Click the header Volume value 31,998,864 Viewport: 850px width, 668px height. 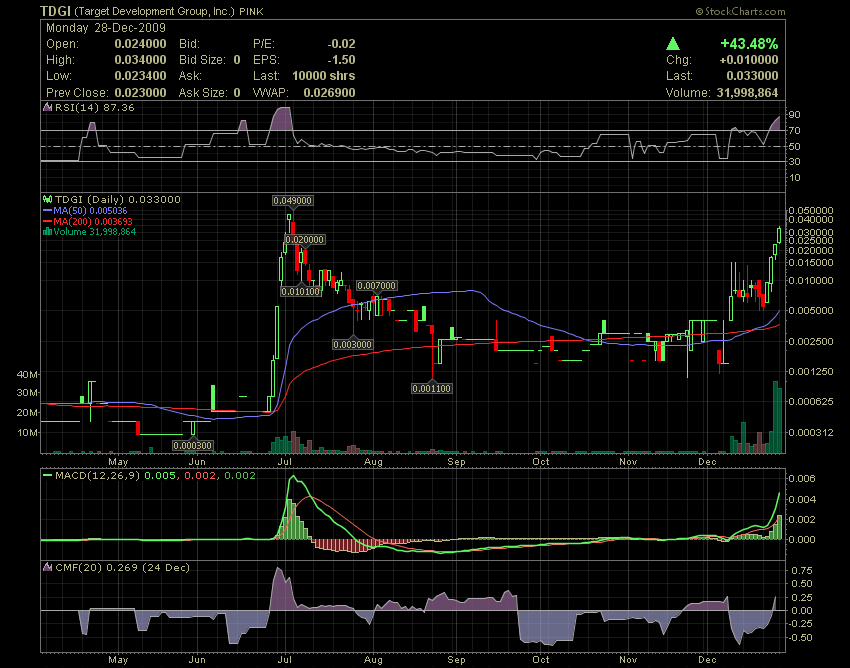click(x=748, y=93)
